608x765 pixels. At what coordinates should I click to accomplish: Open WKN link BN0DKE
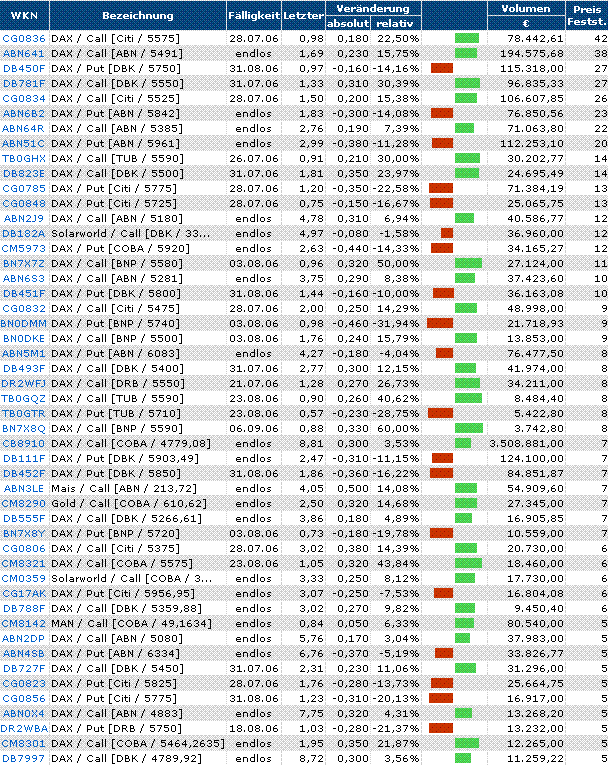(24, 339)
